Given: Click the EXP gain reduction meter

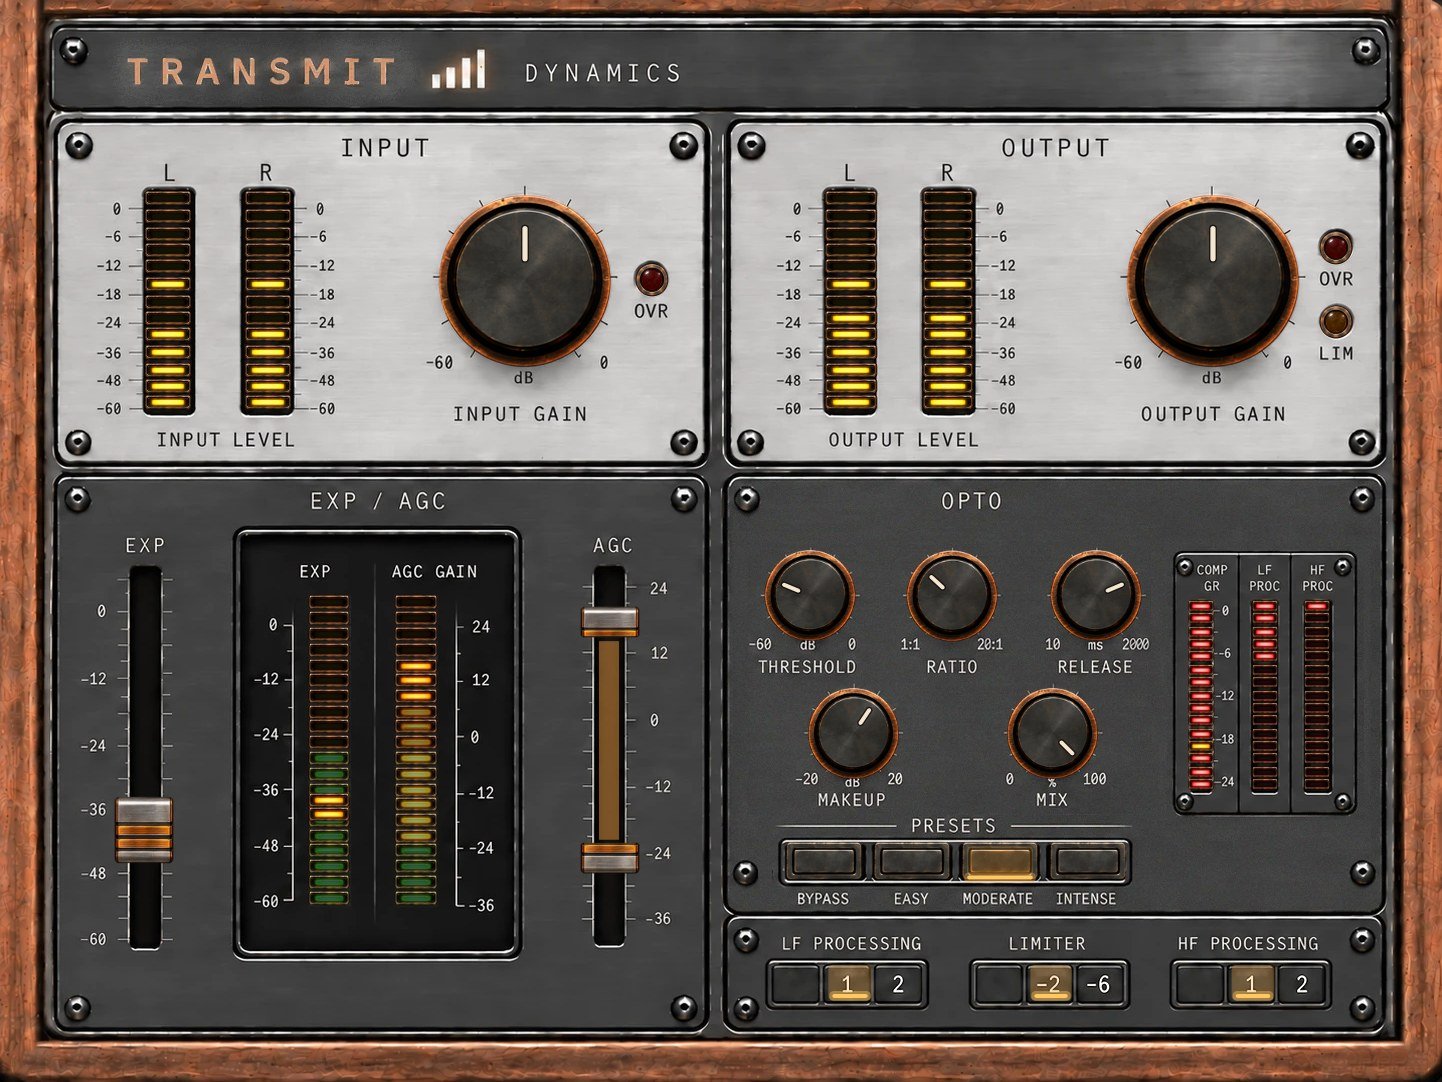Looking at the screenshot, I should [x=329, y=750].
